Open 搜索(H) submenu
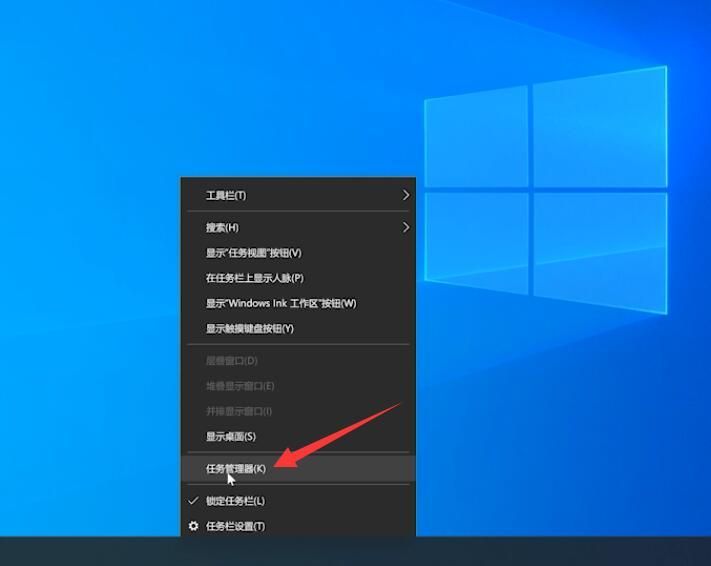The width and height of the screenshot is (711, 566). point(298,227)
